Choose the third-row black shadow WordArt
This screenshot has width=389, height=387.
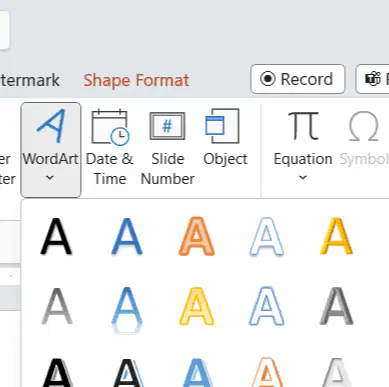(57, 372)
